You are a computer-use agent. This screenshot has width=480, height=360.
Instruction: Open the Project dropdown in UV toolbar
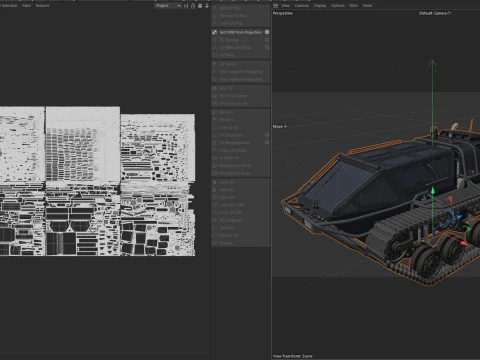[x=168, y=6]
